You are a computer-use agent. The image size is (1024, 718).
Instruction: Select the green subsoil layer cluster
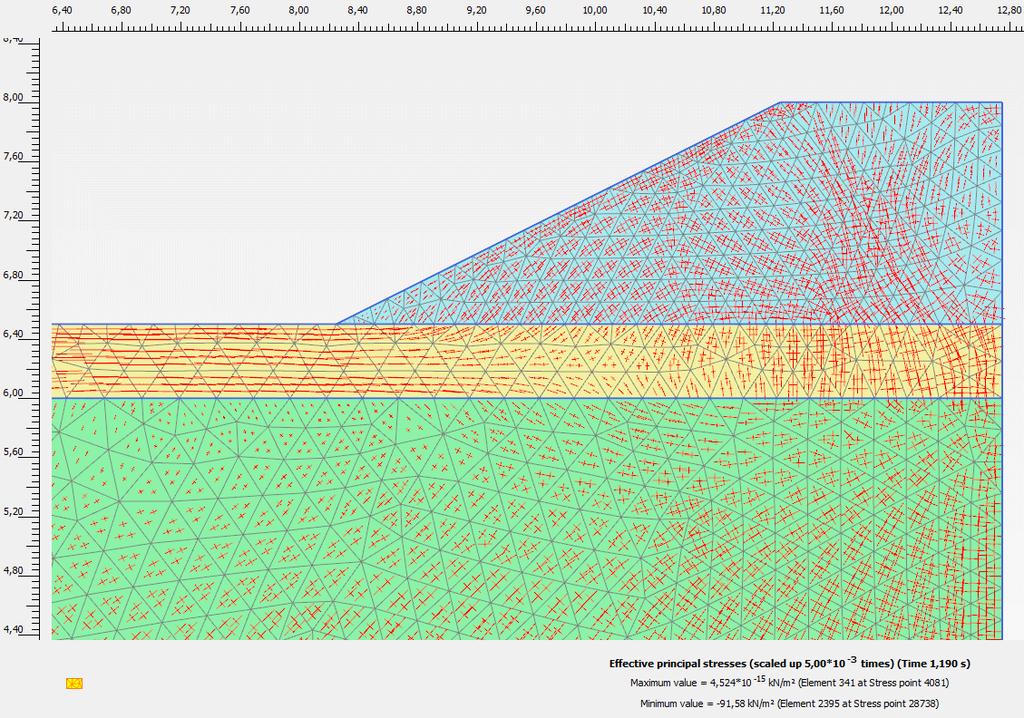coord(526,518)
